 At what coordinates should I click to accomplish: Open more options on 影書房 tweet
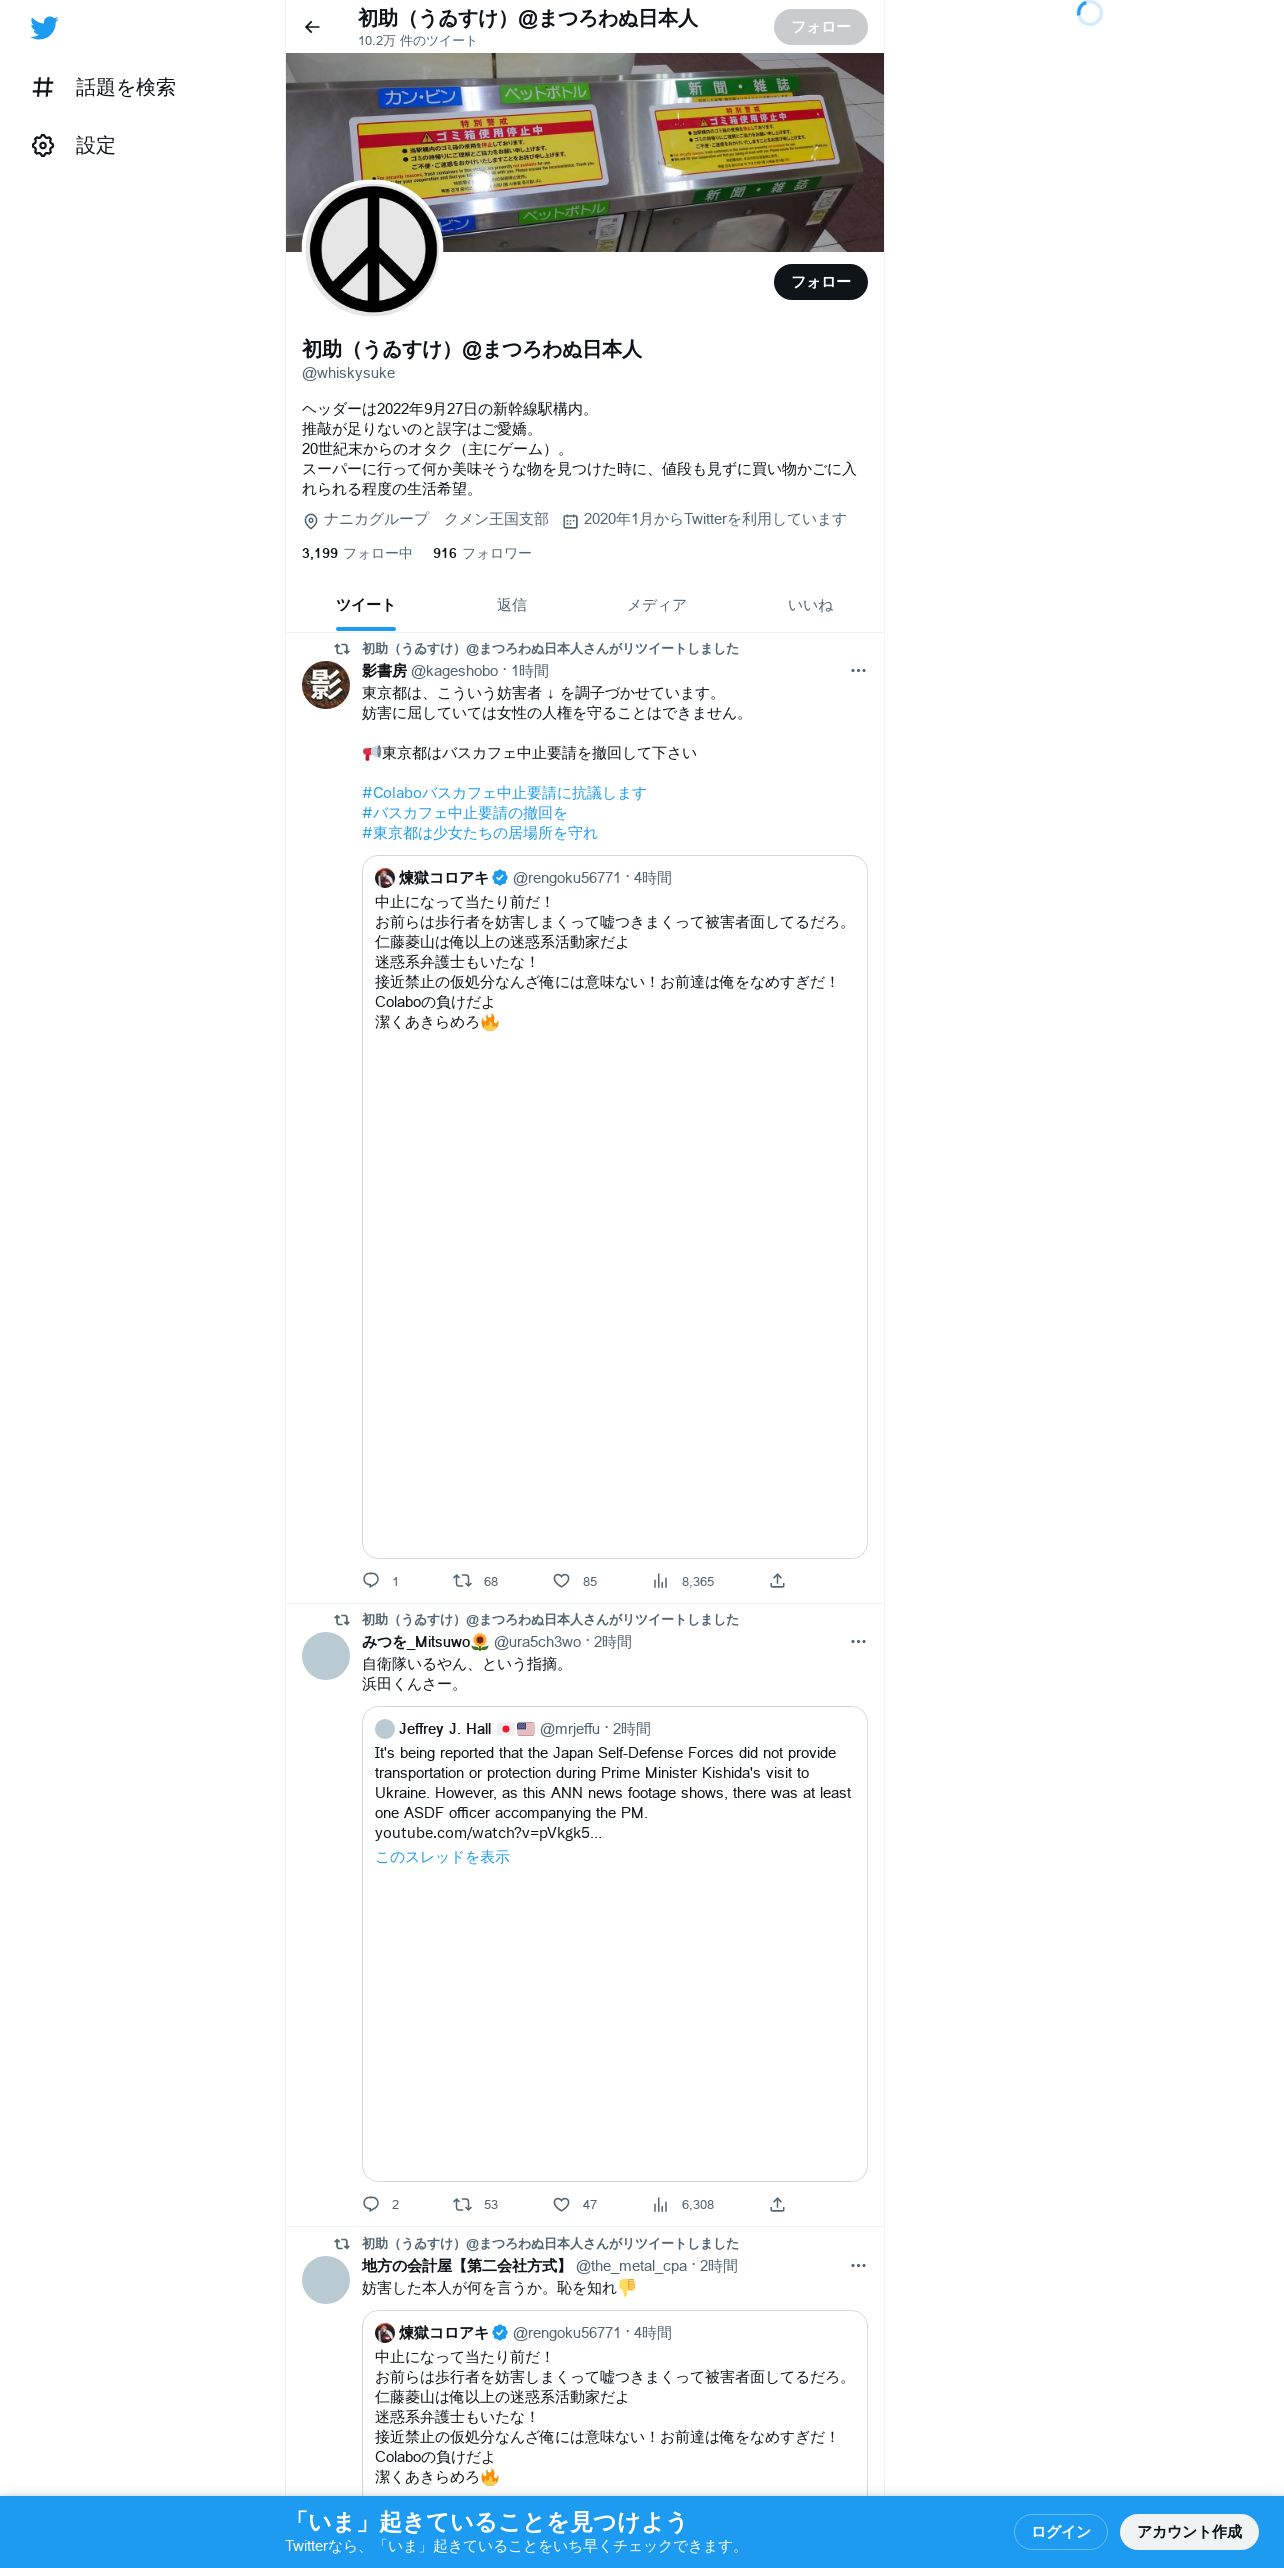(x=858, y=671)
